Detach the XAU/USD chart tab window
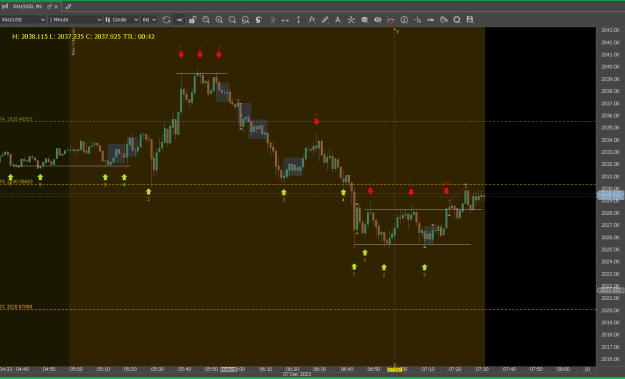 [49, 6]
